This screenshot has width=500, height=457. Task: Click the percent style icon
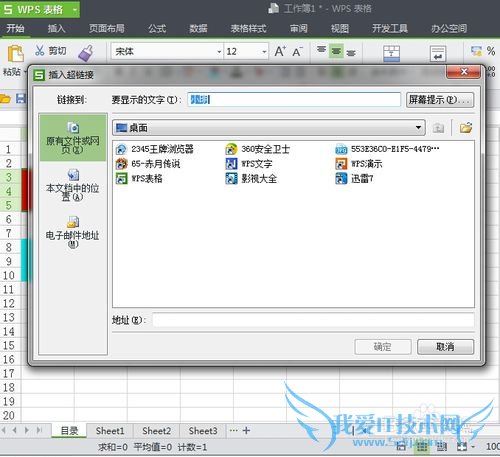491,51
